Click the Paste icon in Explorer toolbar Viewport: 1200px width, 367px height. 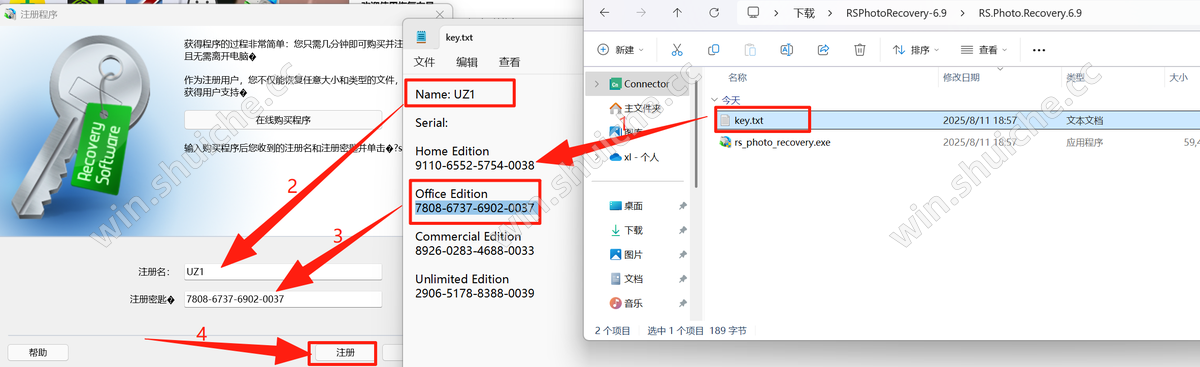749,49
